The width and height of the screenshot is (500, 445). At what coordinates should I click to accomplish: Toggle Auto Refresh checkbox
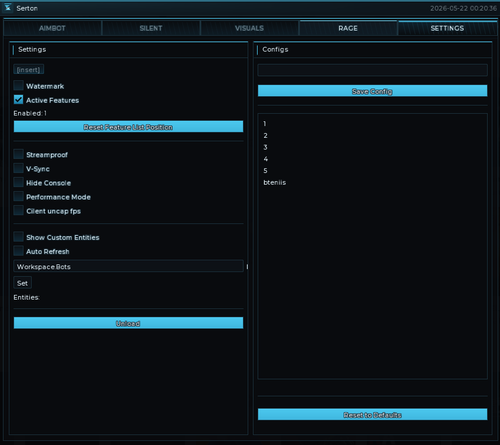(19, 251)
